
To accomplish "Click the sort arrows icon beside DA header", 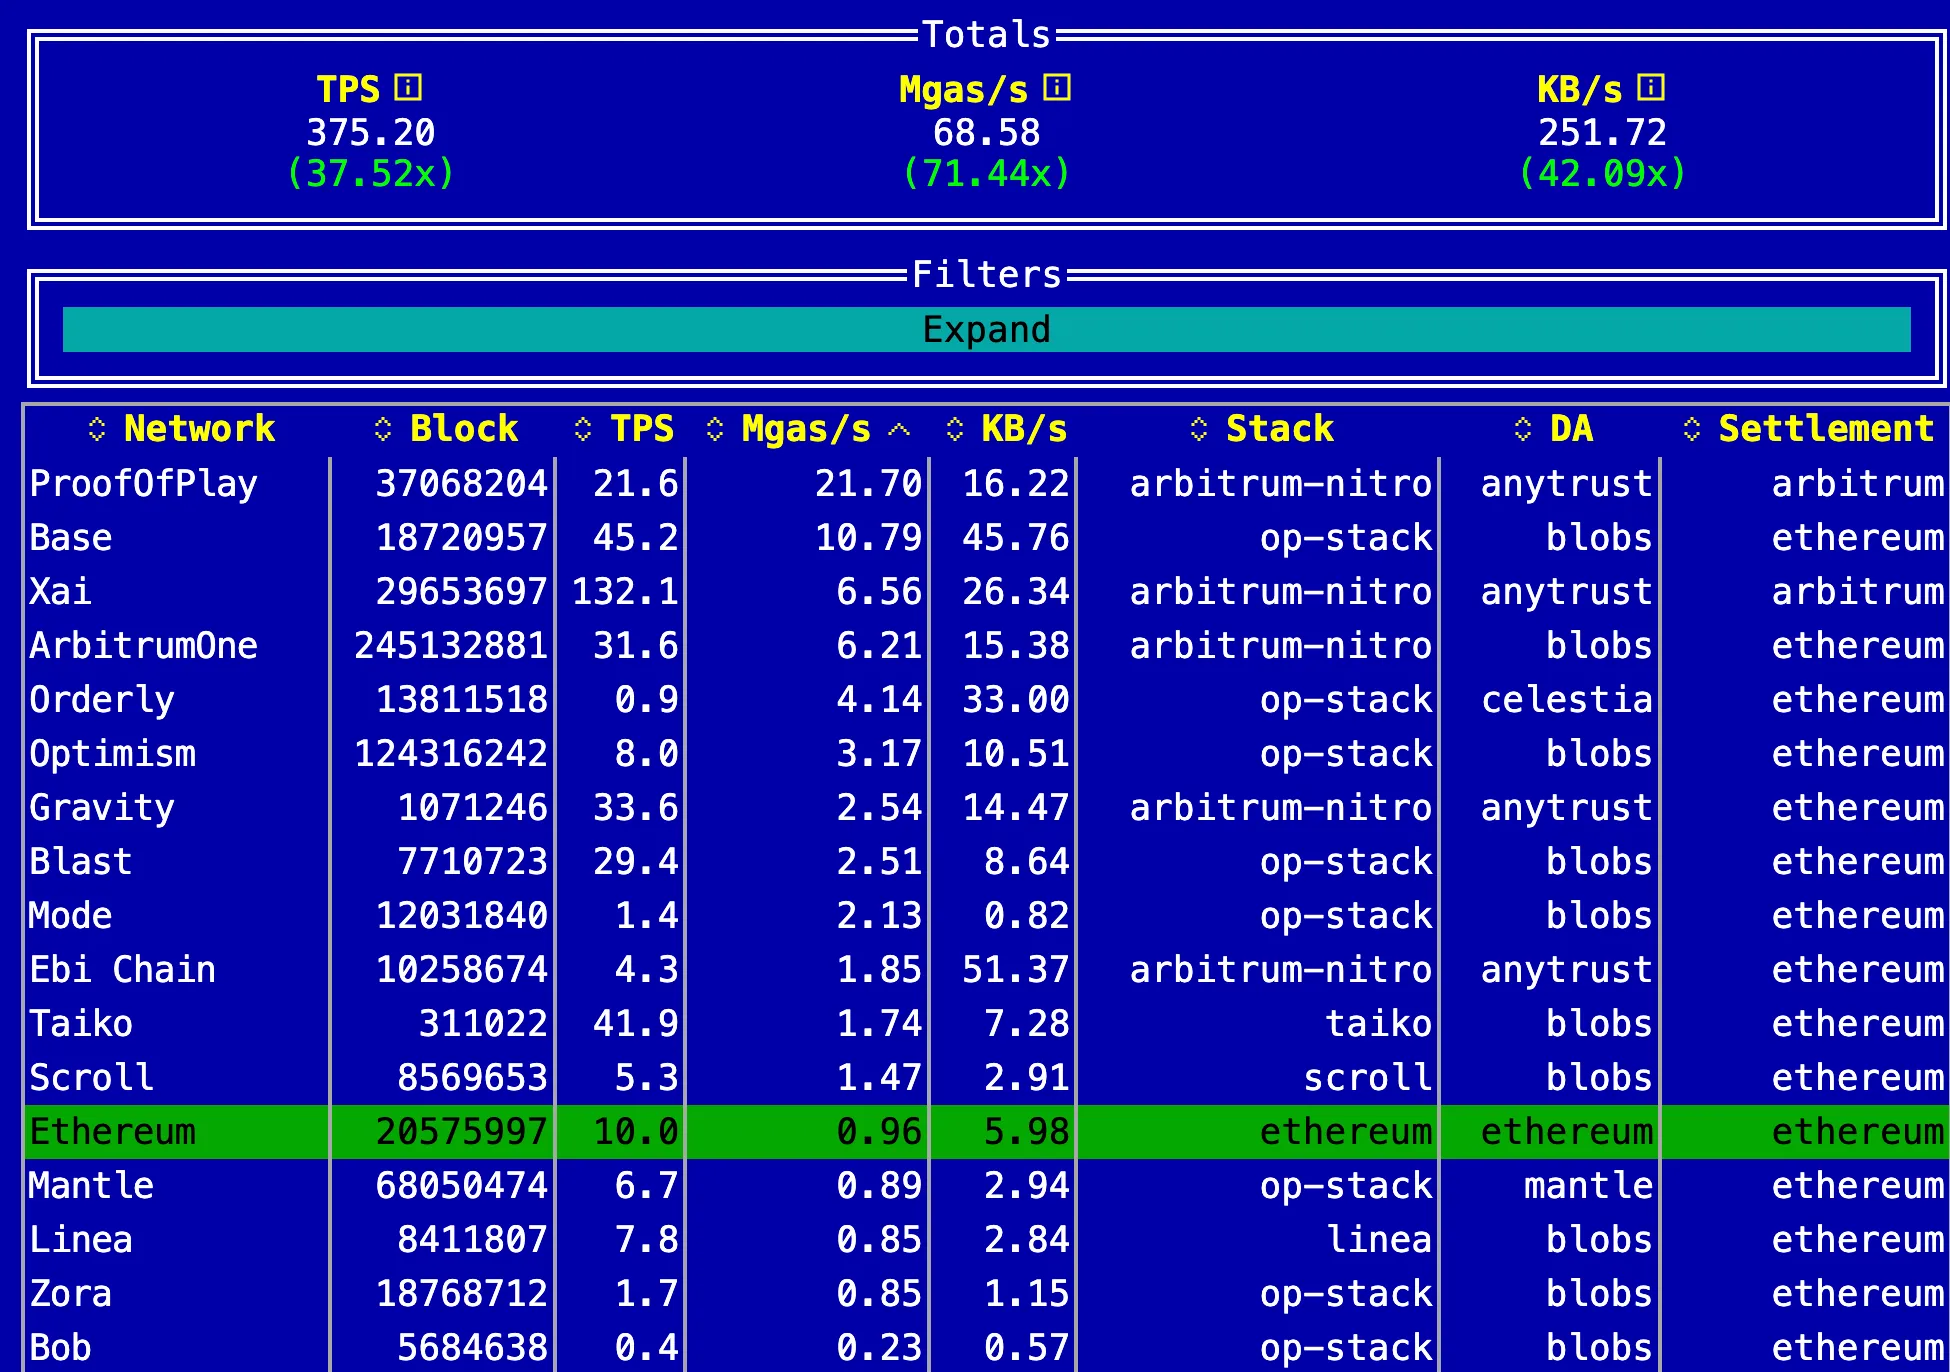I will tap(1523, 429).
